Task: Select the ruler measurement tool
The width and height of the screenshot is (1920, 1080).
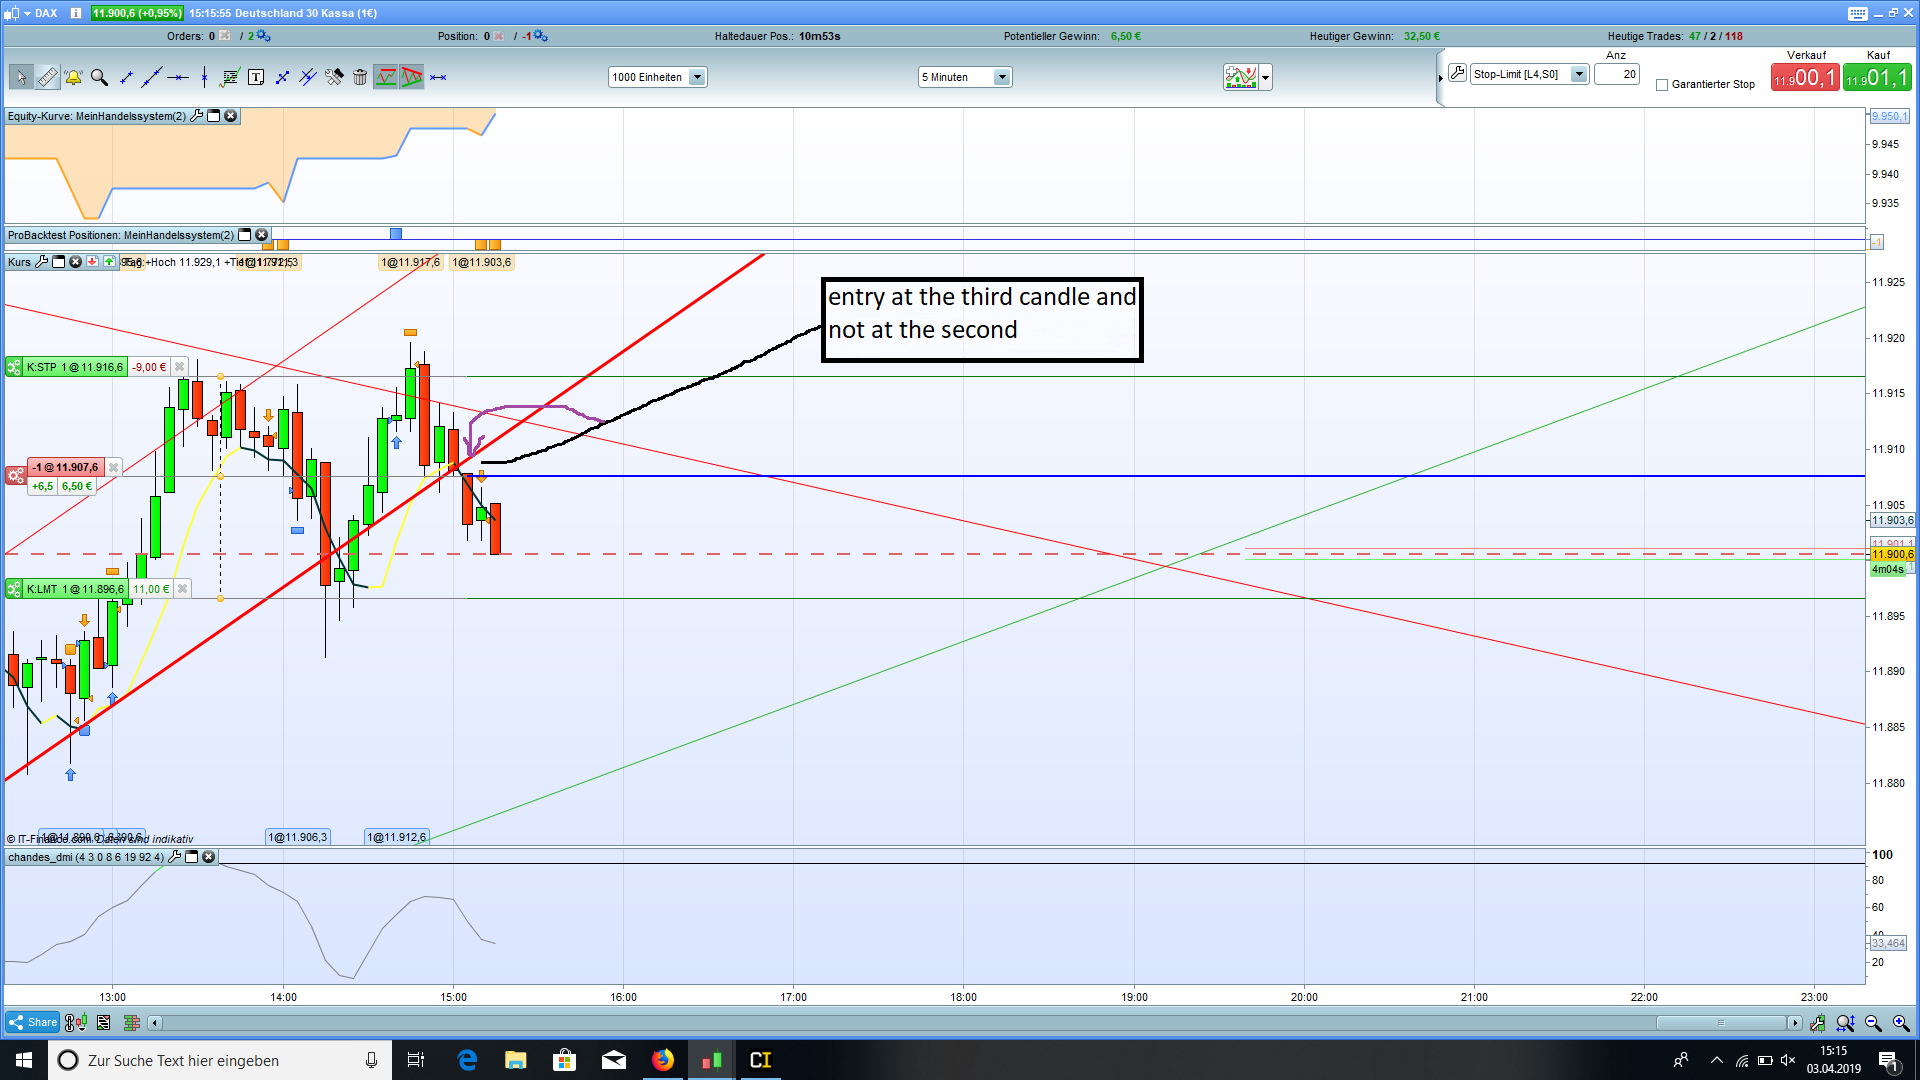Action: (x=47, y=77)
